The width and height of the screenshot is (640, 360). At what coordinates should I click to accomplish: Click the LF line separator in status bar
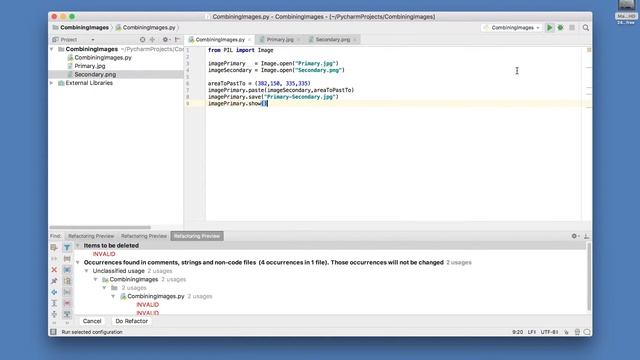[531, 332]
